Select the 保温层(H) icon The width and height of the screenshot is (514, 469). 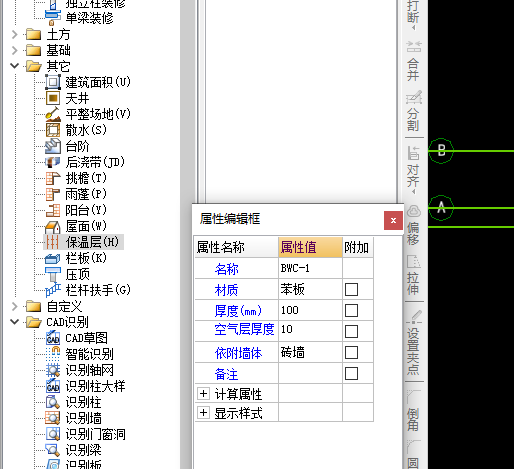pyautogui.click(x=53, y=242)
